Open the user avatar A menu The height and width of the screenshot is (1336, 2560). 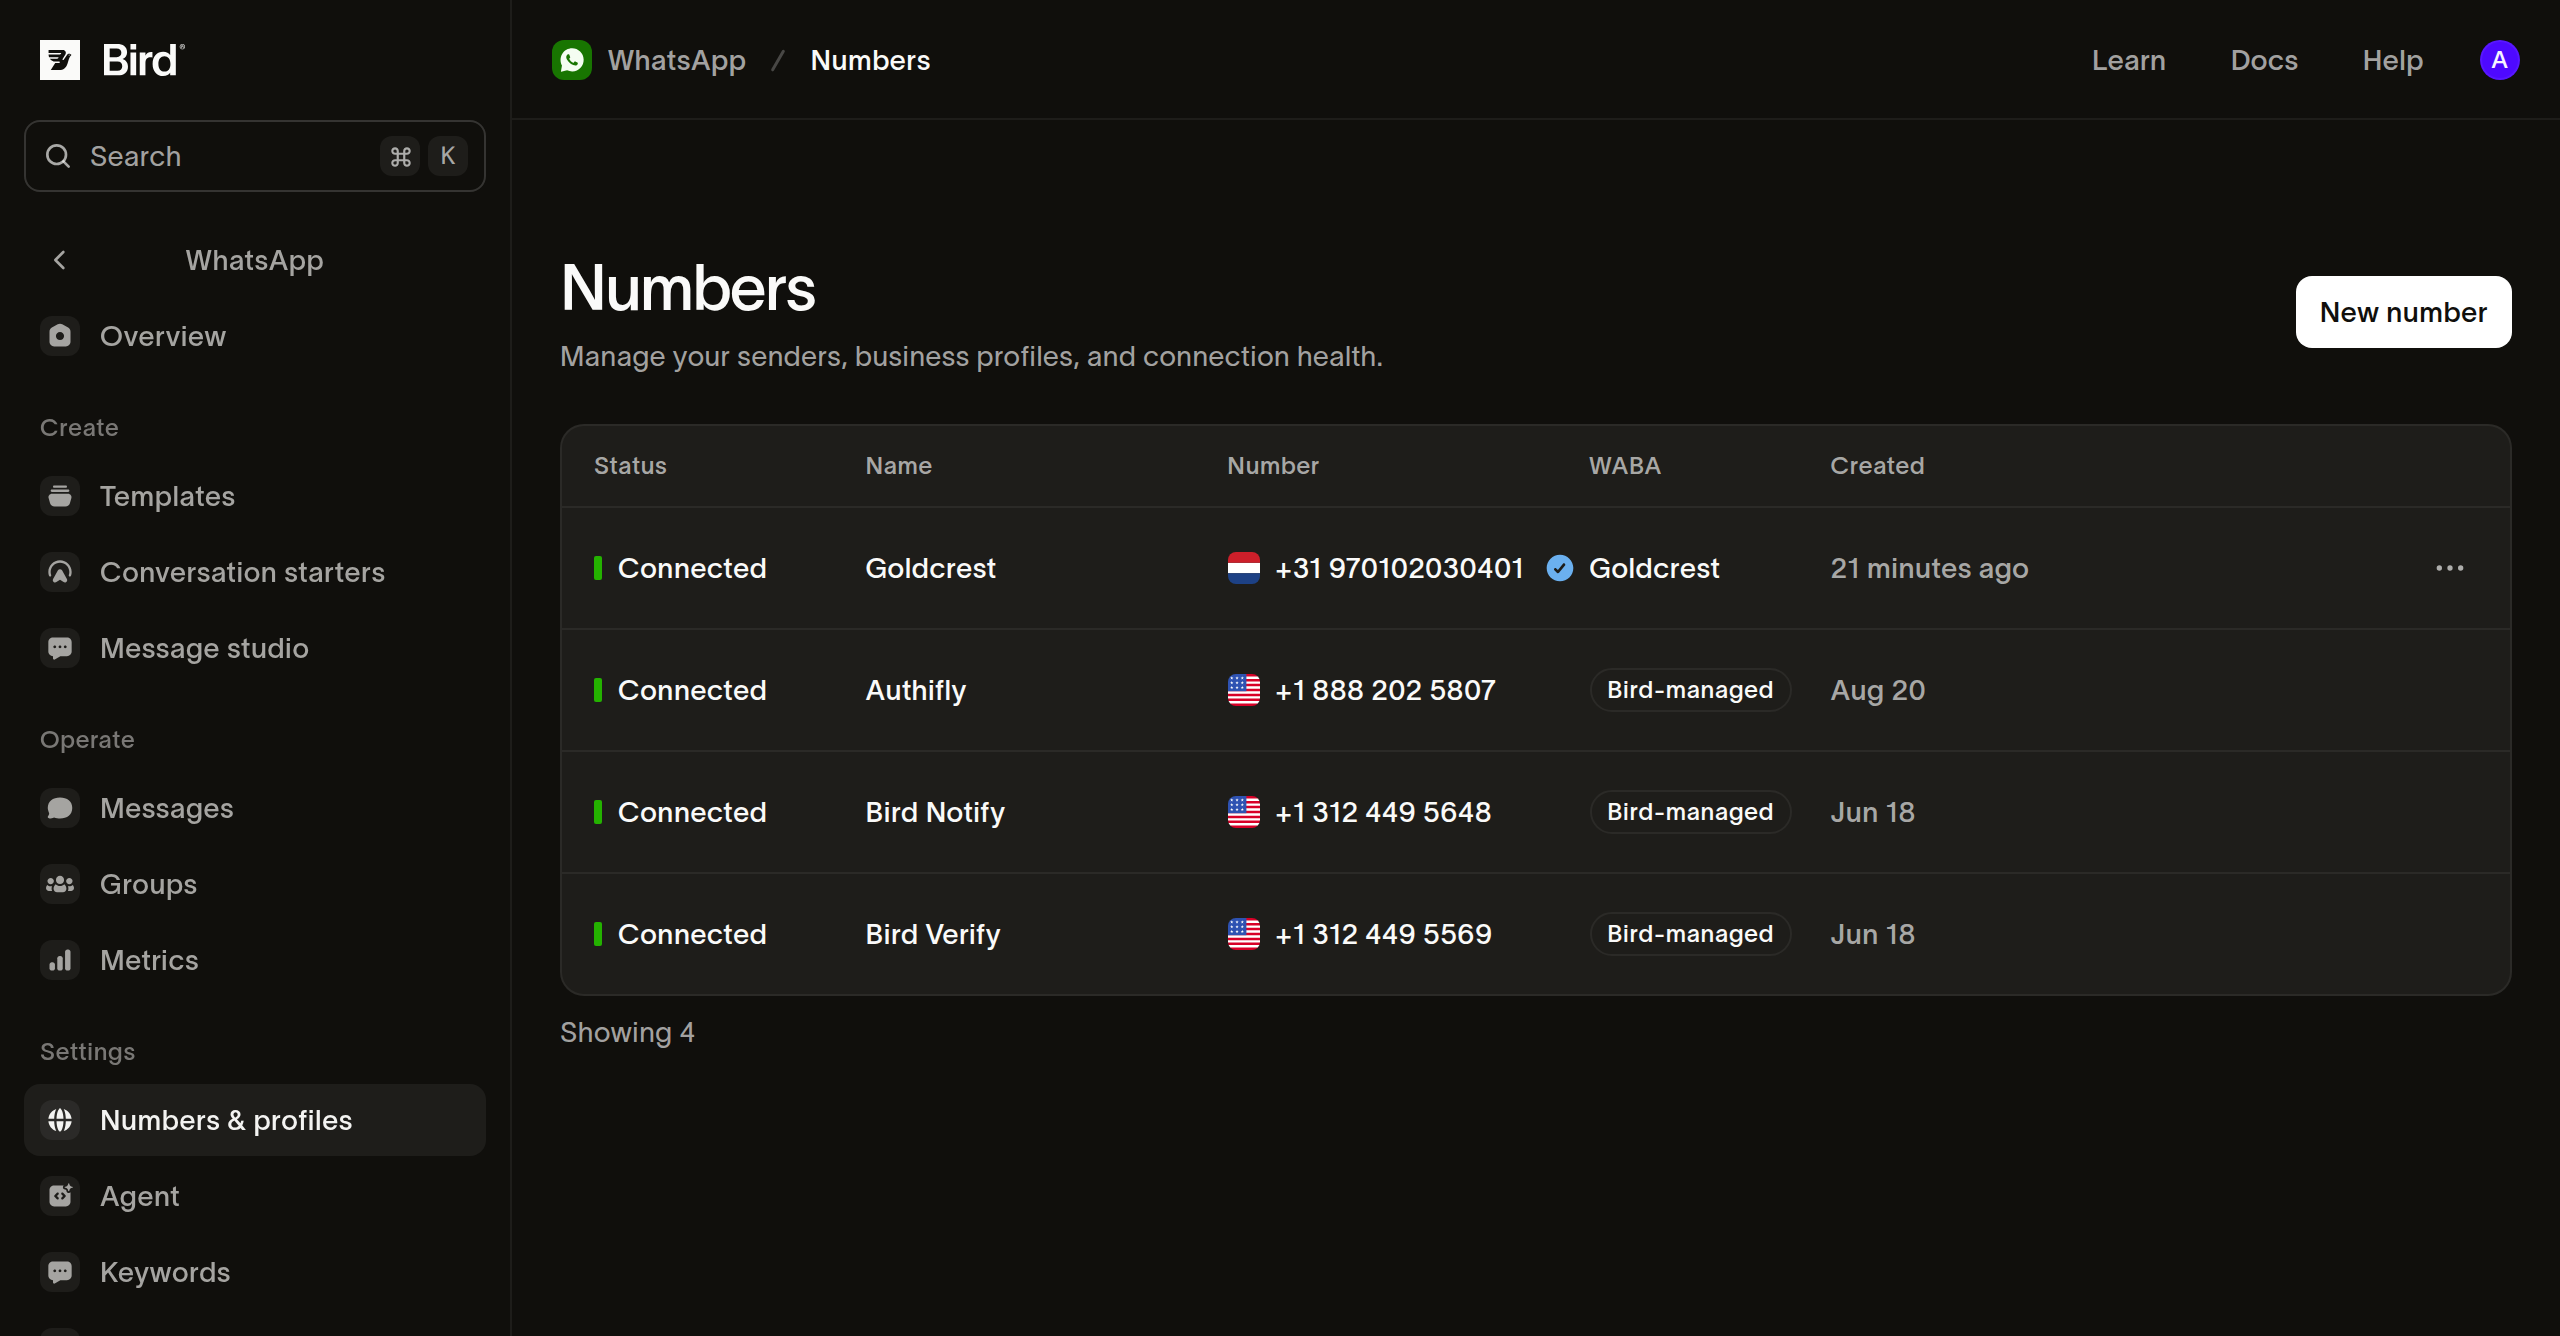coord(2499,60)
